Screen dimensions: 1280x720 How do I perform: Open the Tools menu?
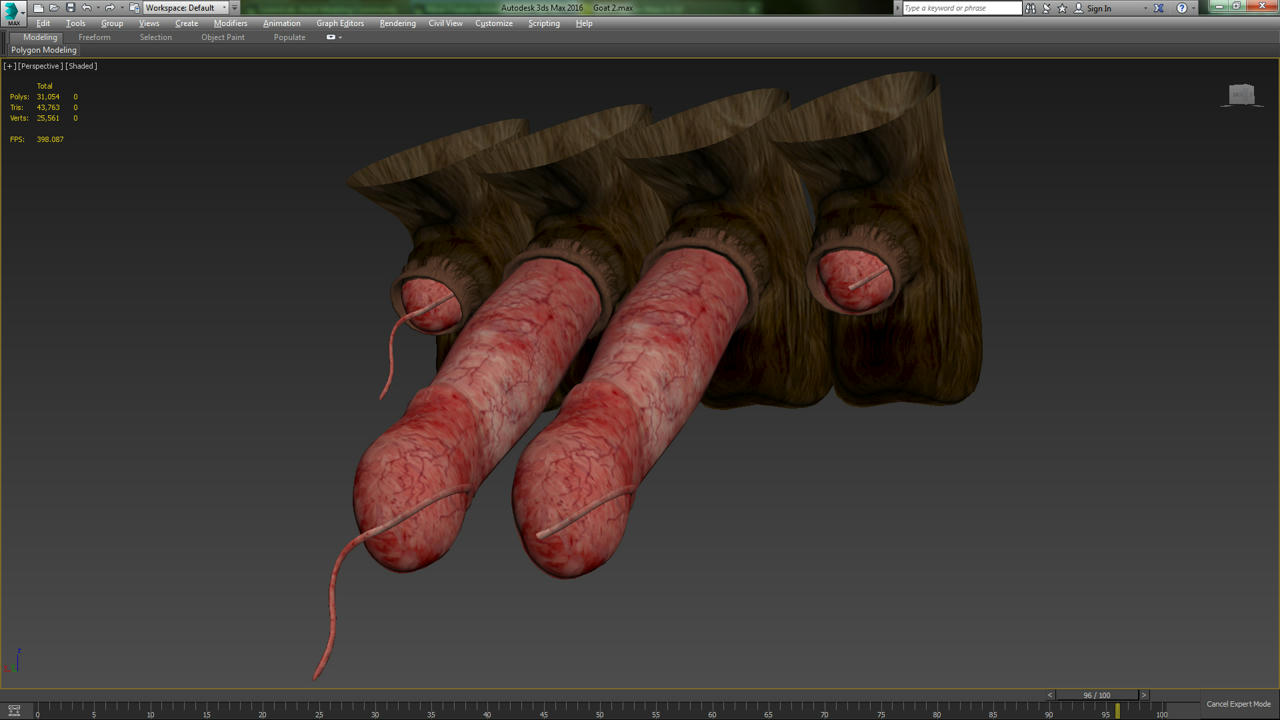pyautogui.click(x=76, y=23)
